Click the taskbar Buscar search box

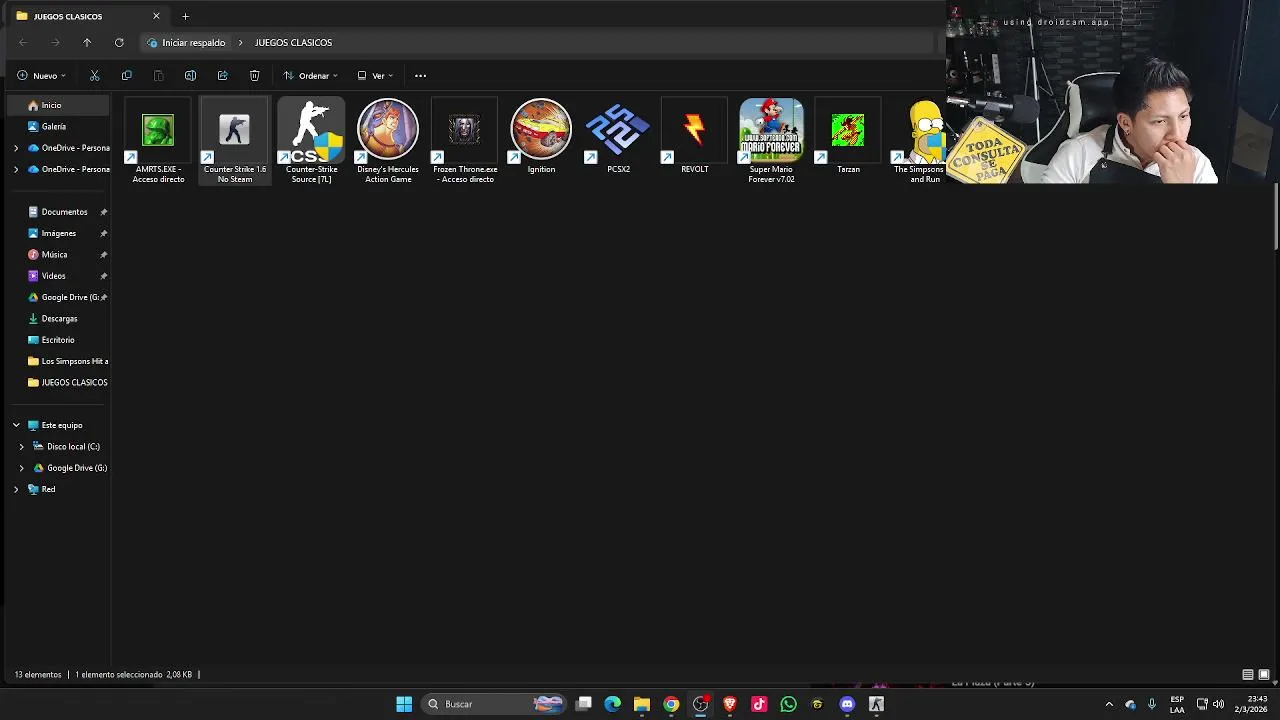(x=494, y=704)
